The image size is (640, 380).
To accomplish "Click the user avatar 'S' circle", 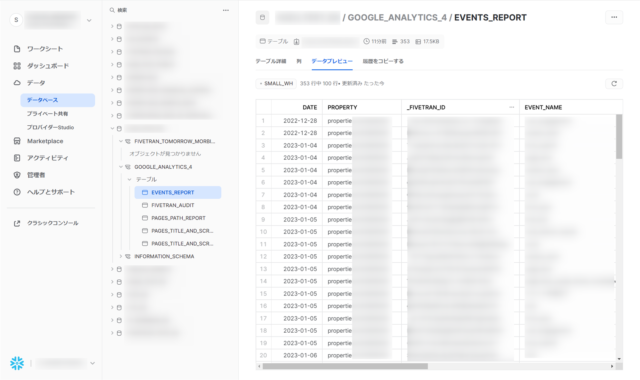I will [16, 20].
